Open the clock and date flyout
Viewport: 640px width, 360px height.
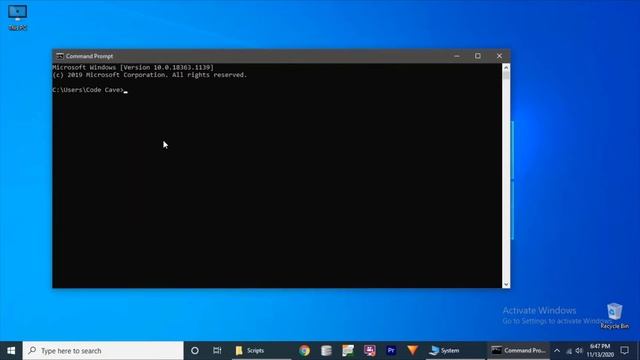(600, 351)
